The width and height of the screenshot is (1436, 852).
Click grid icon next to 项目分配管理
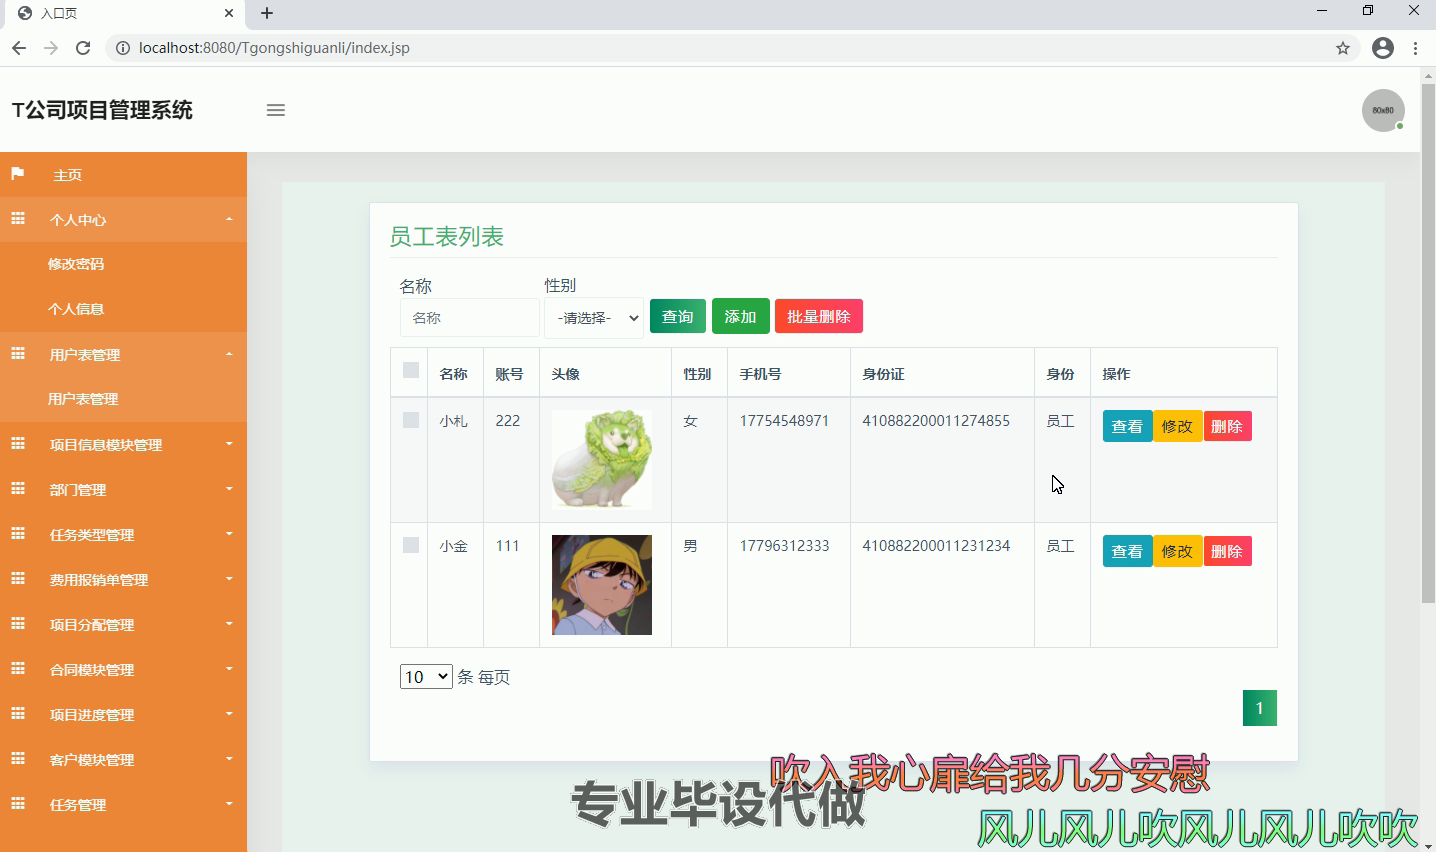click(18, 624)
